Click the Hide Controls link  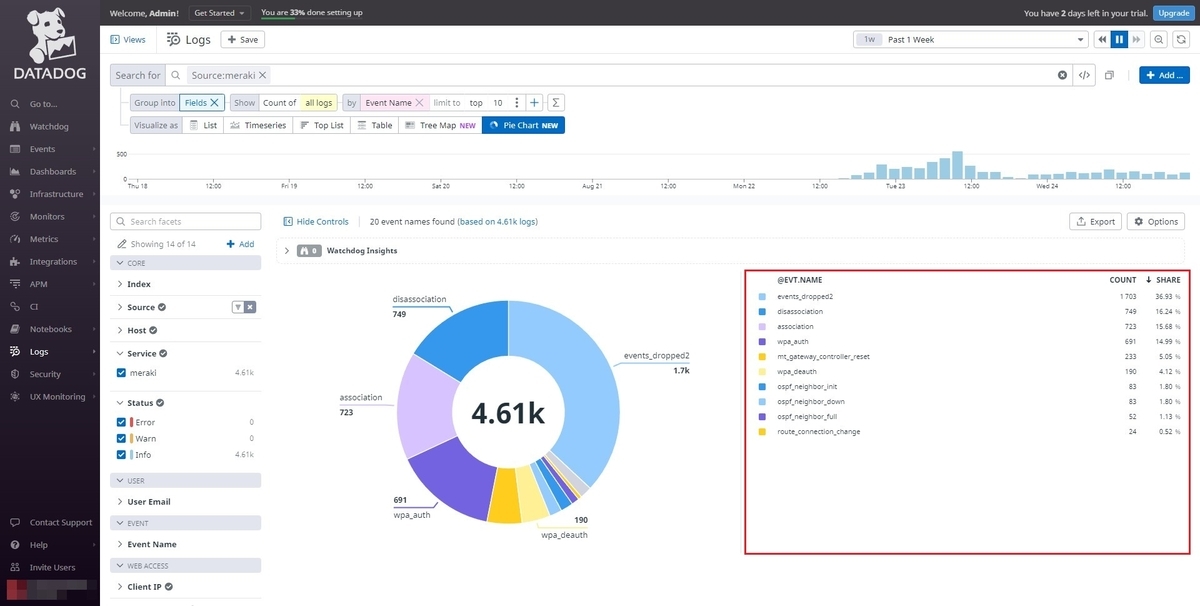click(x=316, y=222)
